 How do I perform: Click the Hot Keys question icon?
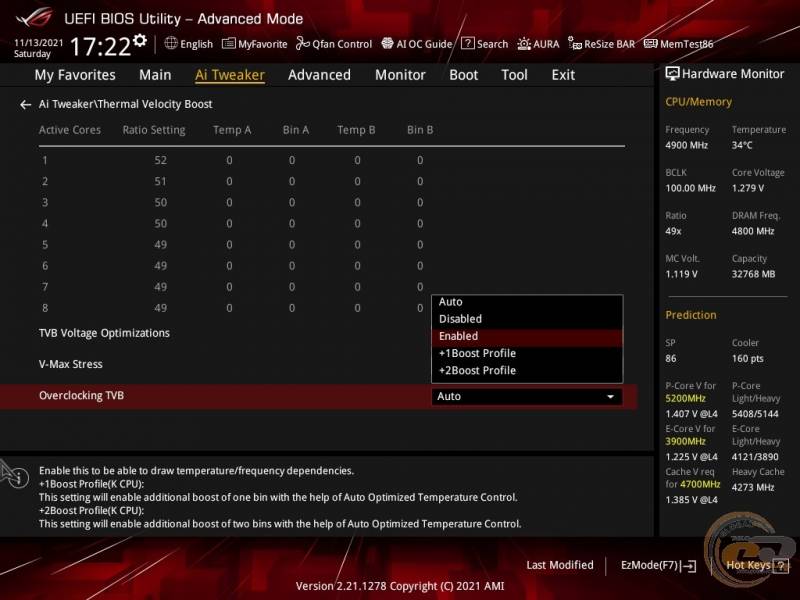pyautogui.click(x=781, y=565)
